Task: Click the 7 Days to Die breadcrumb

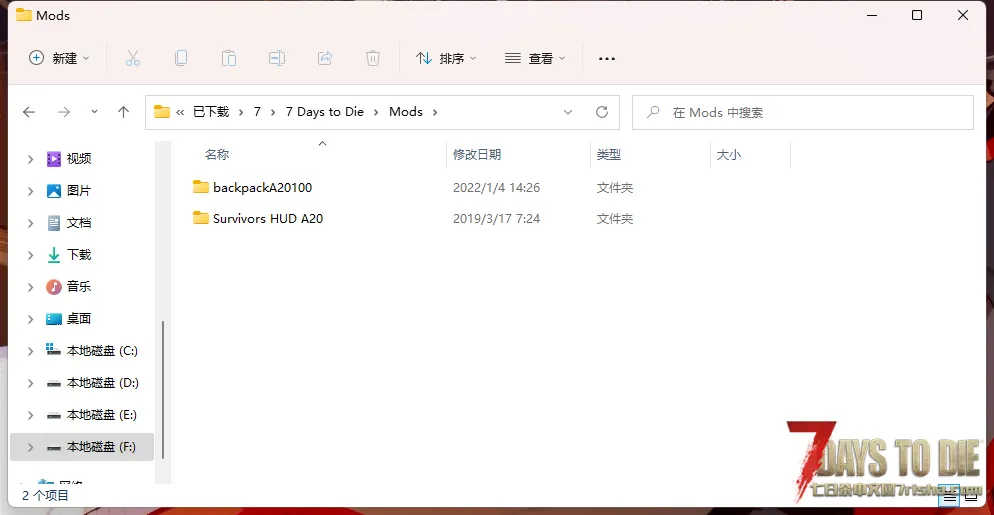Action: coord(324,112)
